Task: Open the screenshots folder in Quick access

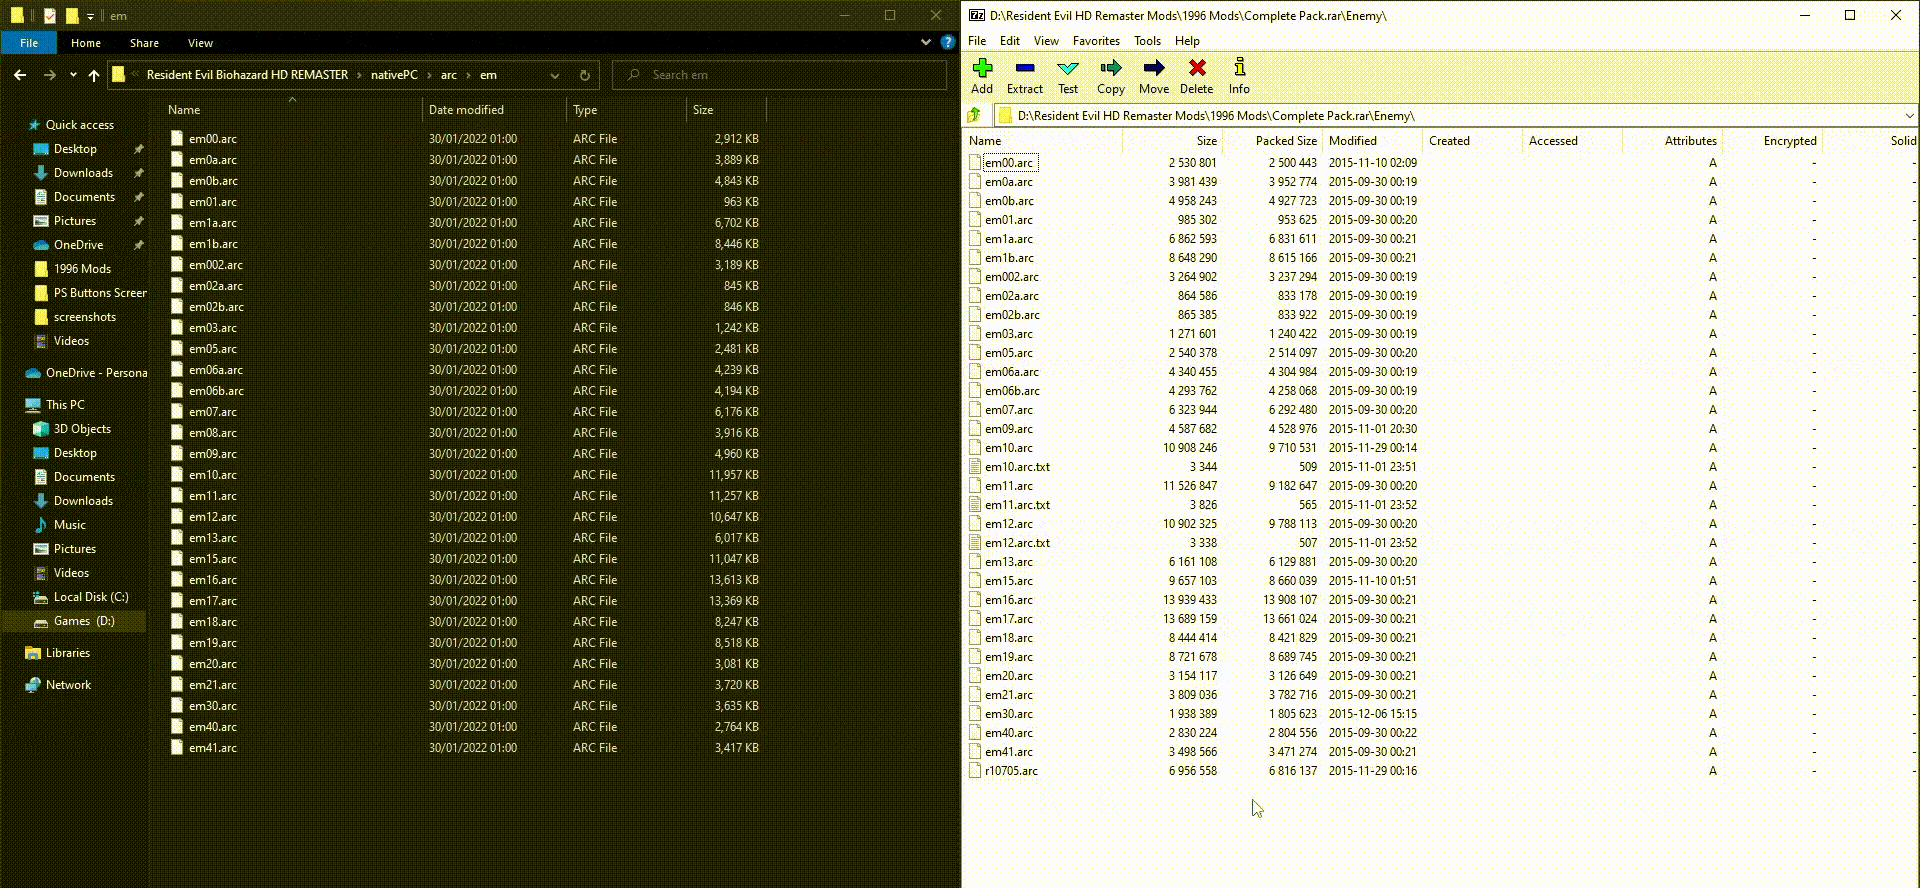Action: (x=85, y=317)
